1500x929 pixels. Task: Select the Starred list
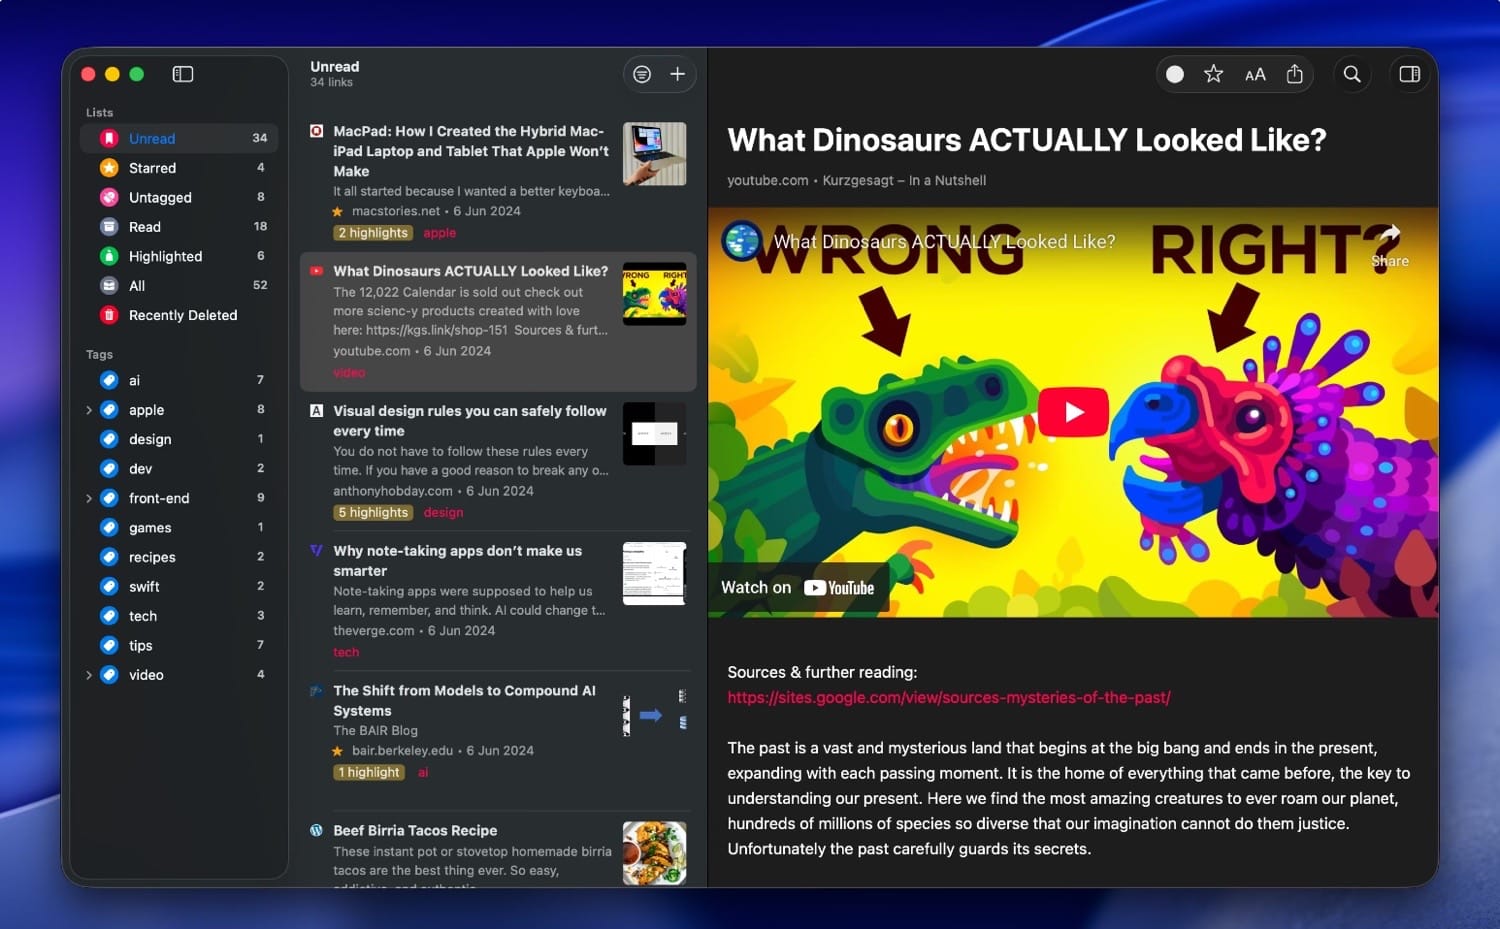[152, 168]
